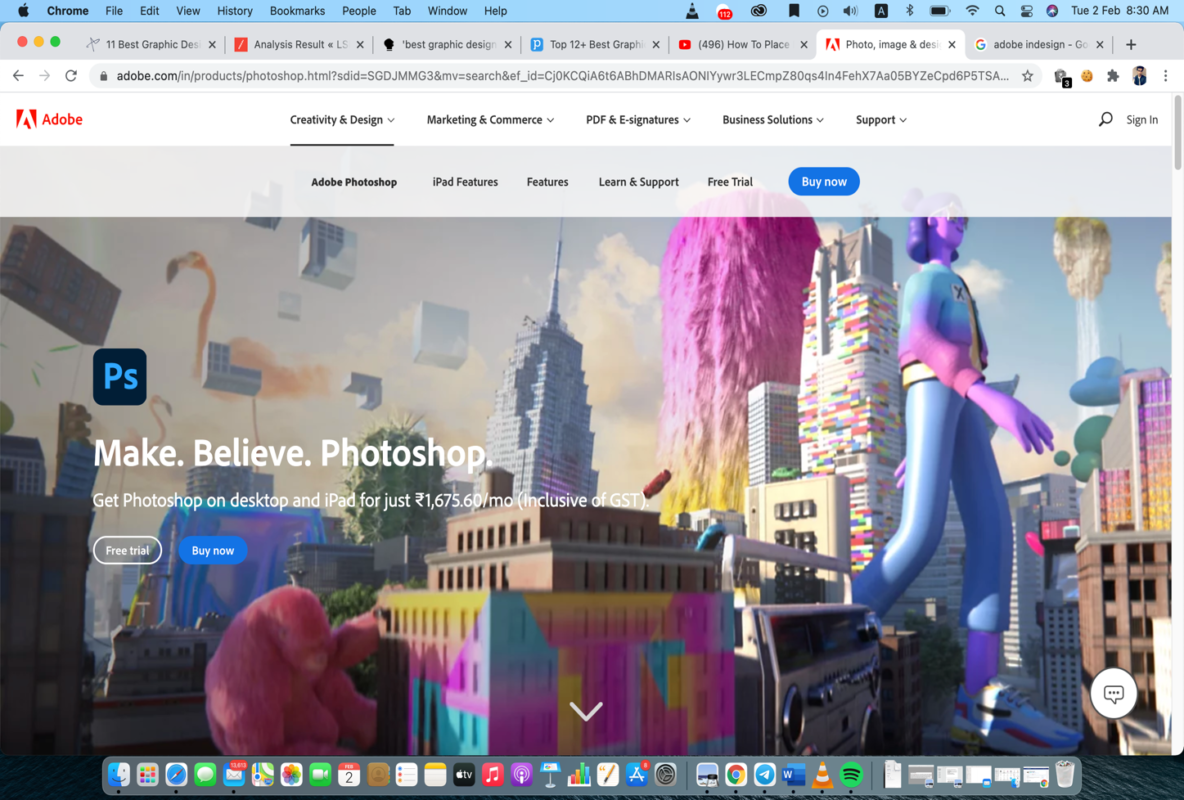Switch to Analysis Result tab

tap(299, 45)
